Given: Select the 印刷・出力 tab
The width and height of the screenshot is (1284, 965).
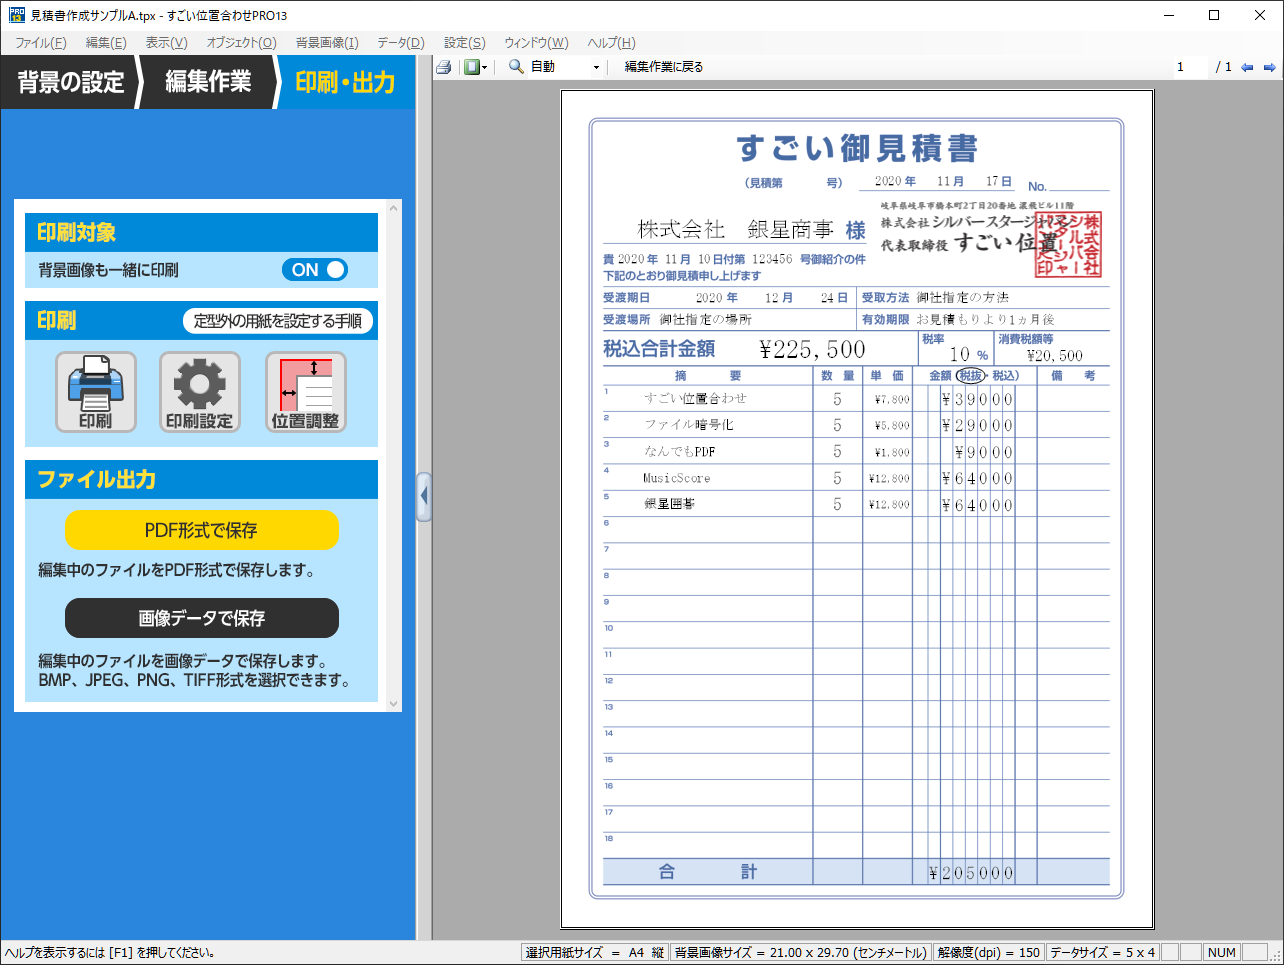Looking at the screenshot, I should point(345,82).
